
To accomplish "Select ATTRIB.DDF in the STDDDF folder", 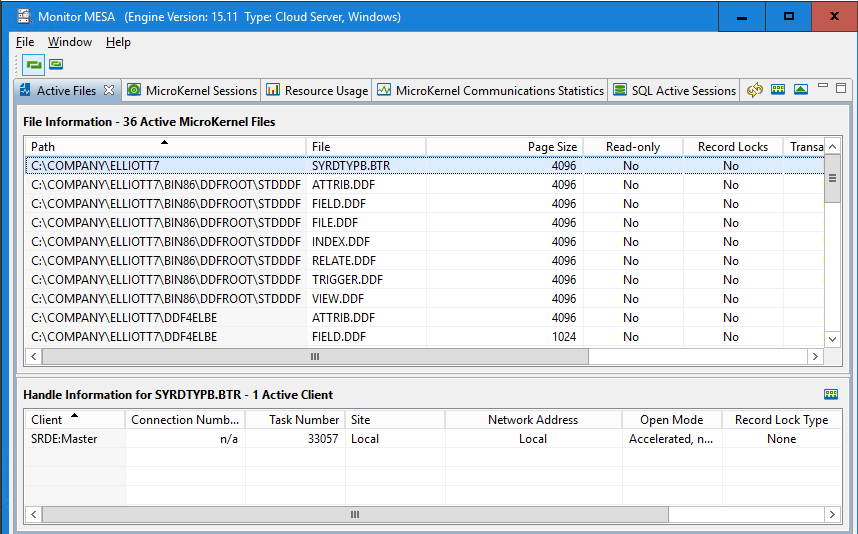I will point(424,184).
